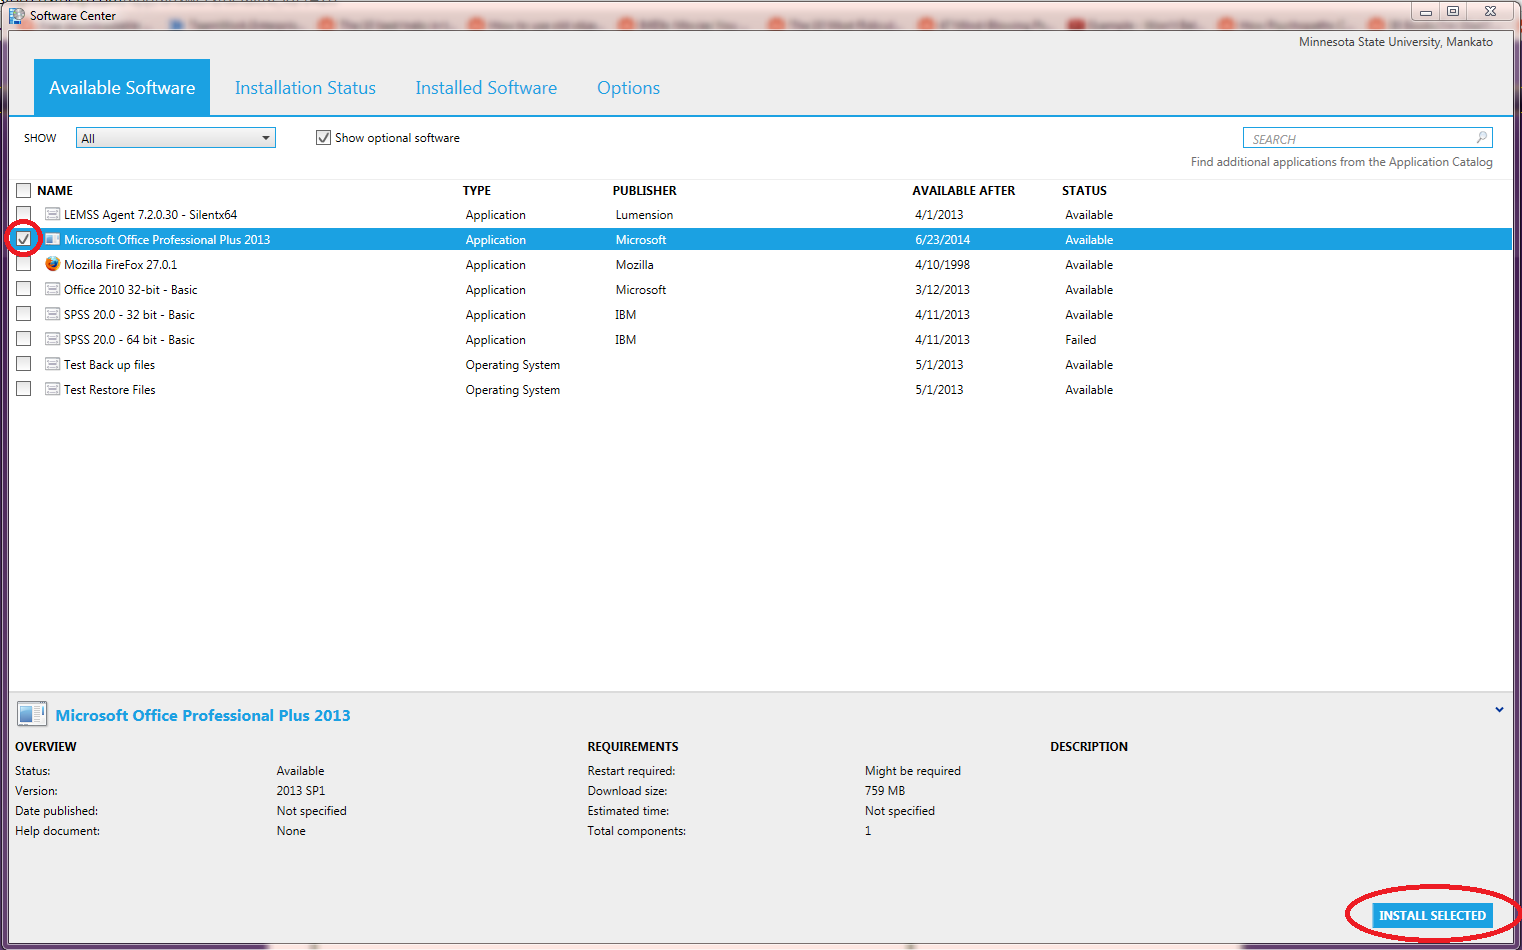Click the Lumension publisher cell

[x=644, y=214]
